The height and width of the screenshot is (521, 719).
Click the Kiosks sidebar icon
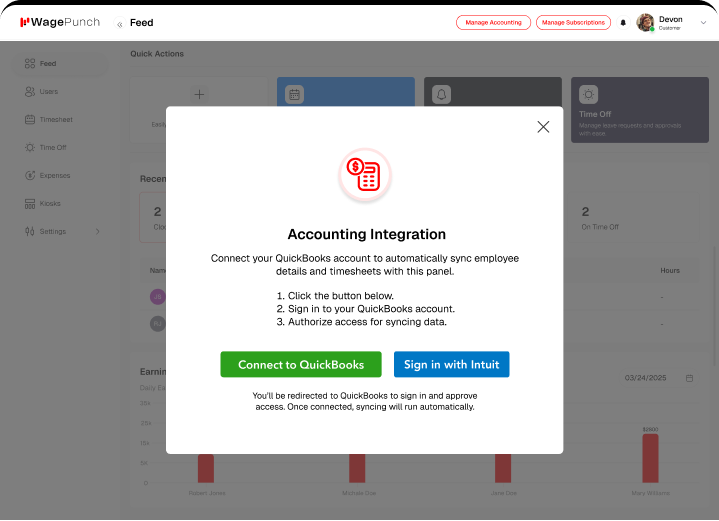point(30,203)
